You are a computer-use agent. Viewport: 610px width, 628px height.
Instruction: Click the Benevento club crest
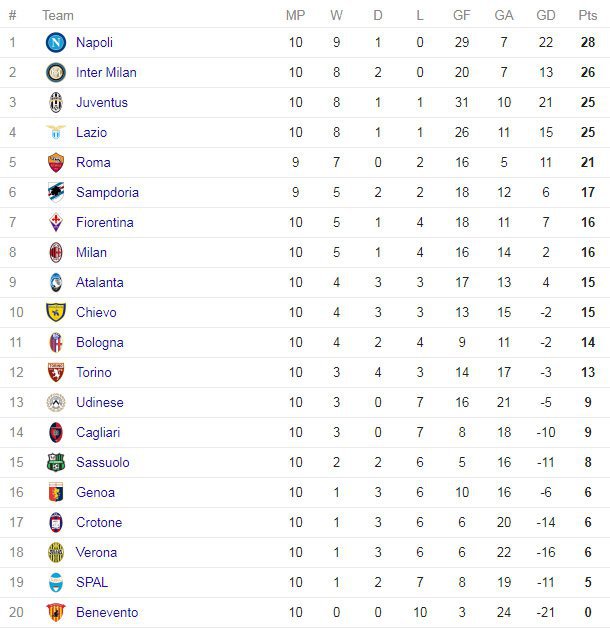coord(55,612)
